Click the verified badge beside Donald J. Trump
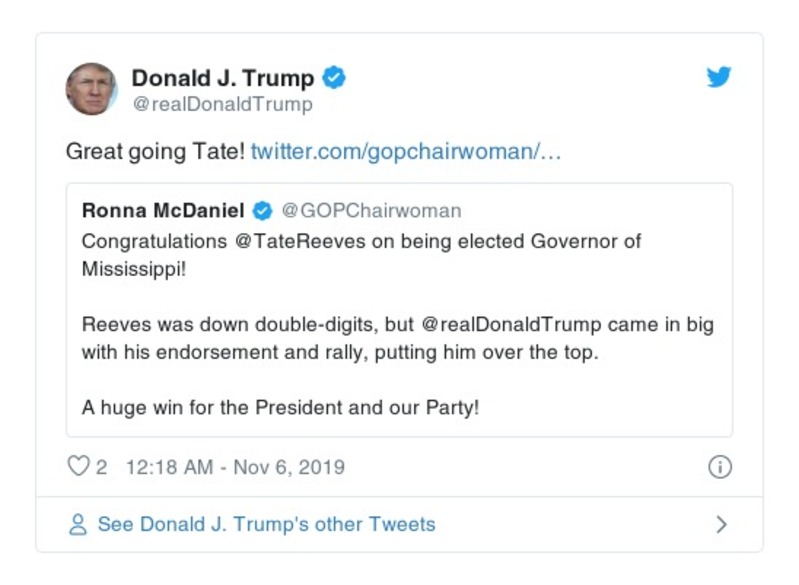Screen dimensions: 799x585 pyautogui.click(x=335, y=78)
